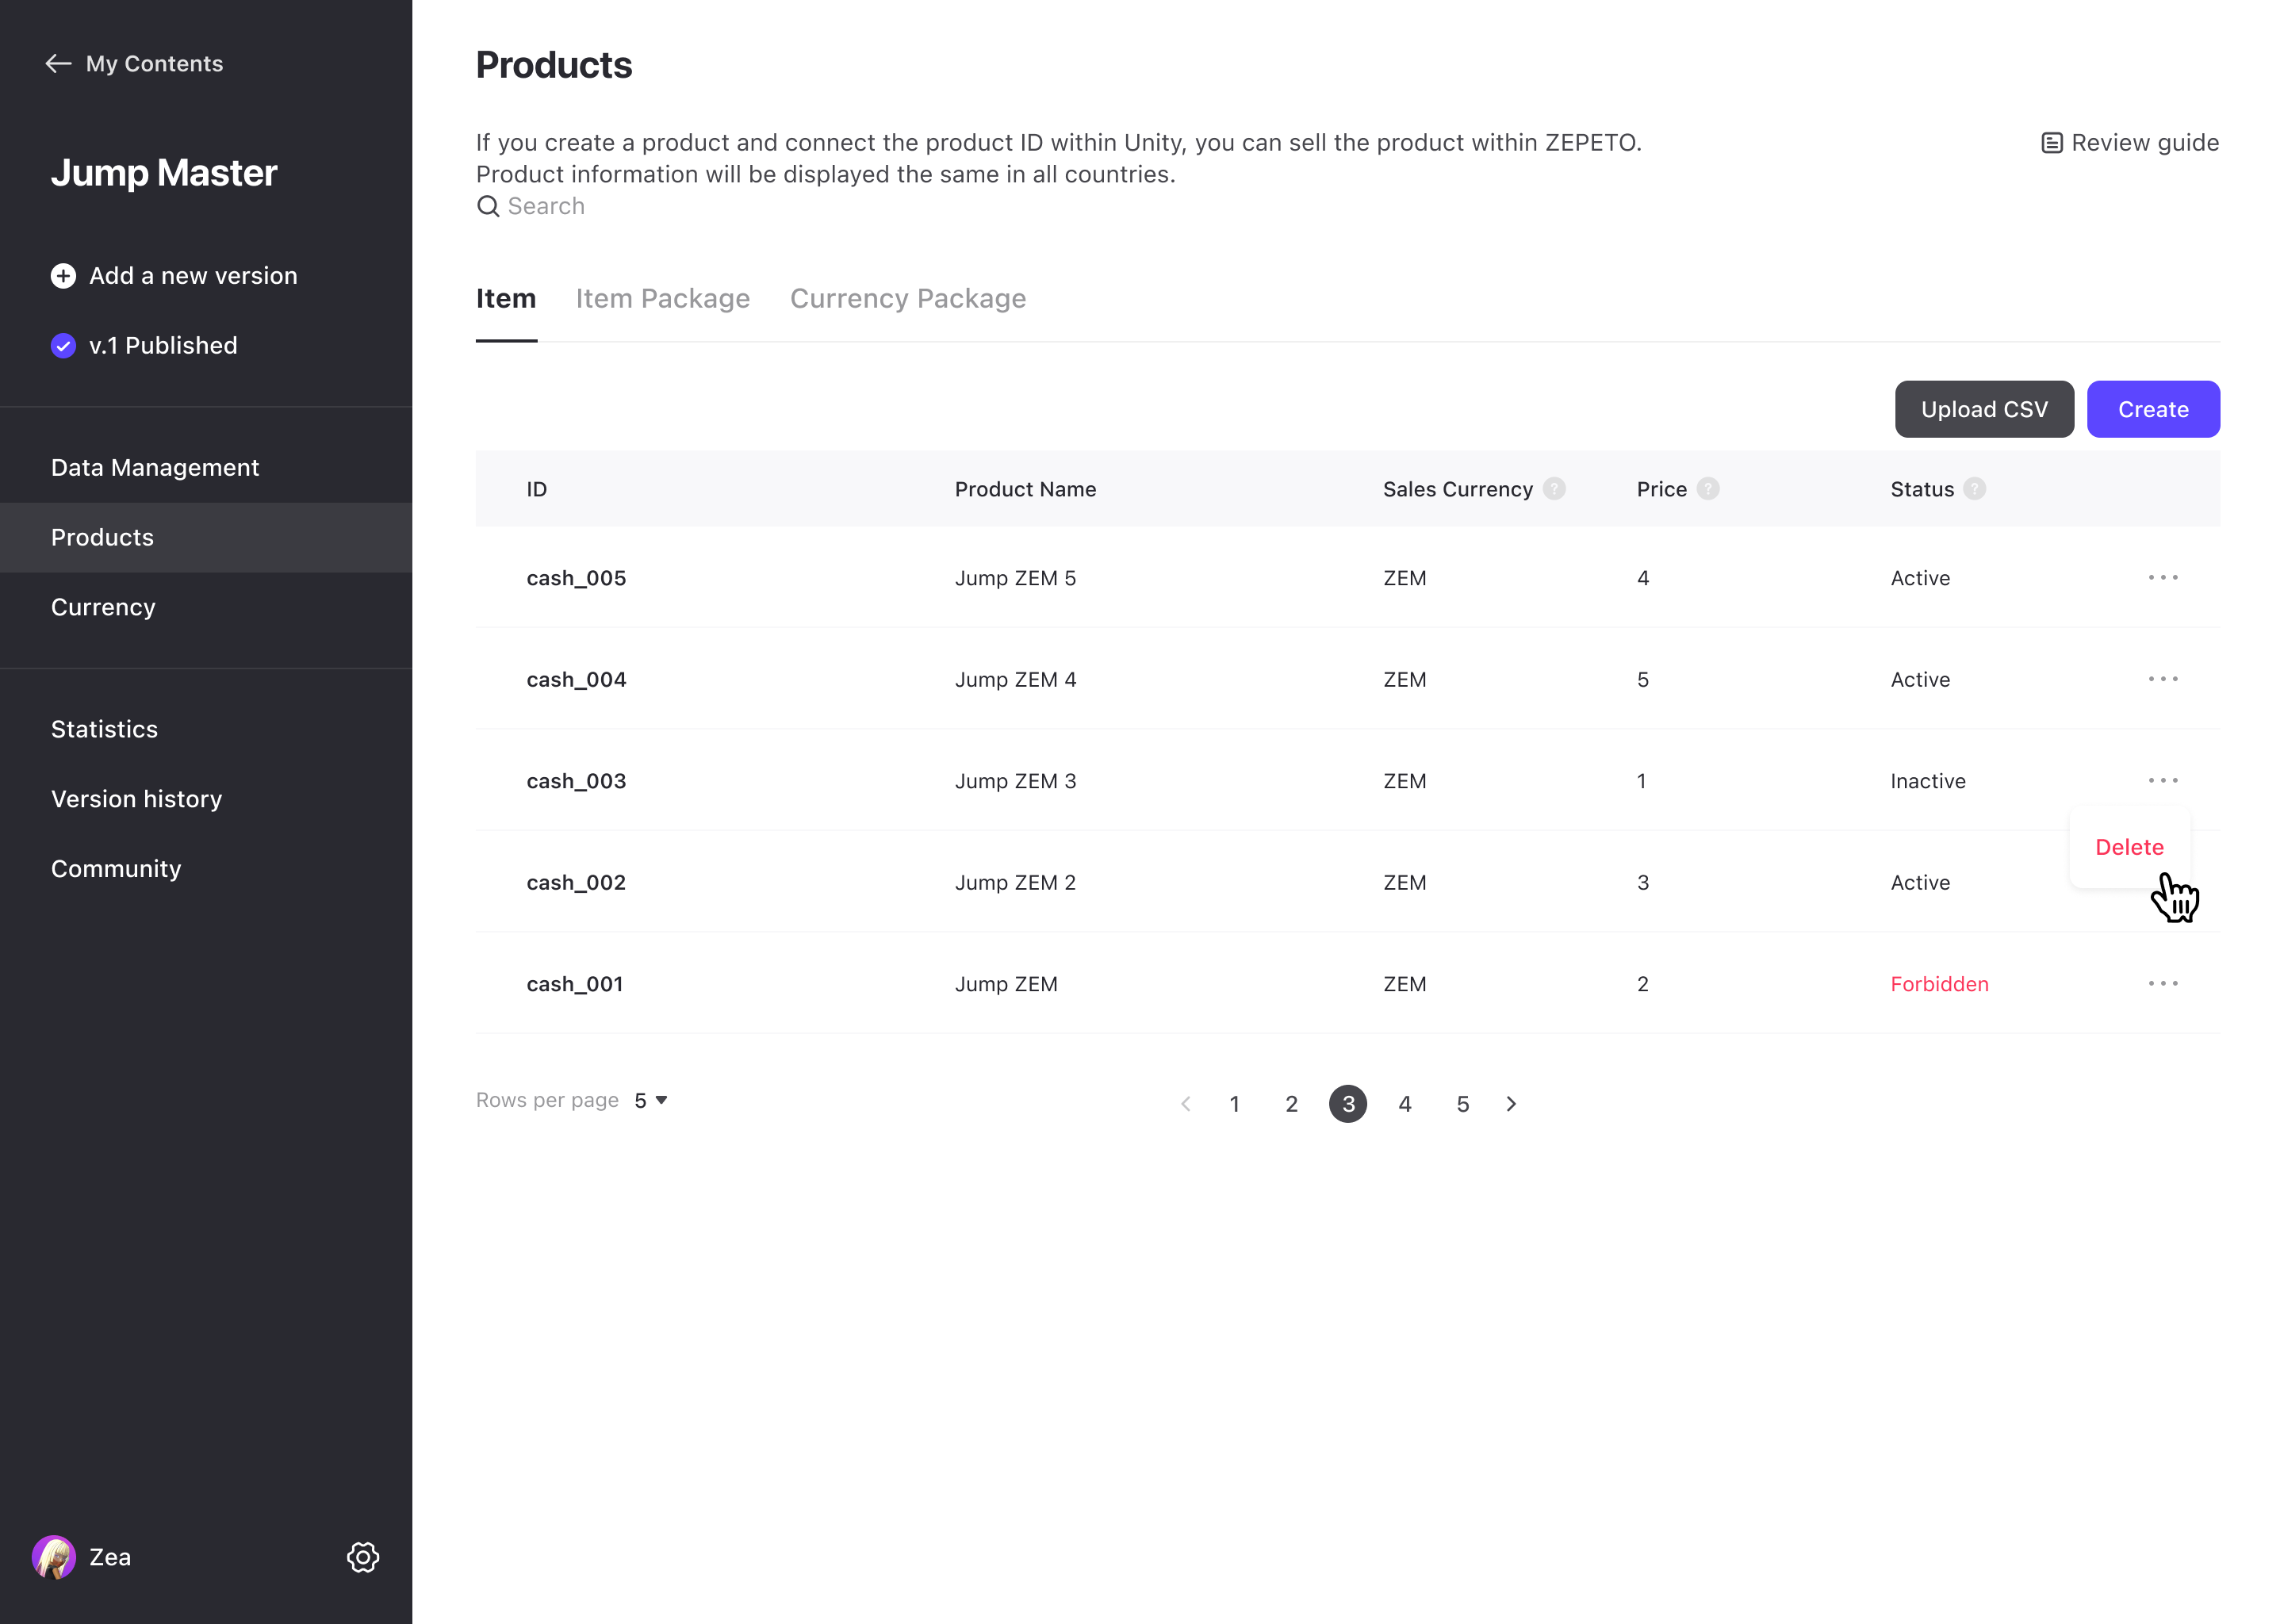Switch to the Currency Package tab
This screenshot has height=1624, width=2284.
click(x=907, y=298)
